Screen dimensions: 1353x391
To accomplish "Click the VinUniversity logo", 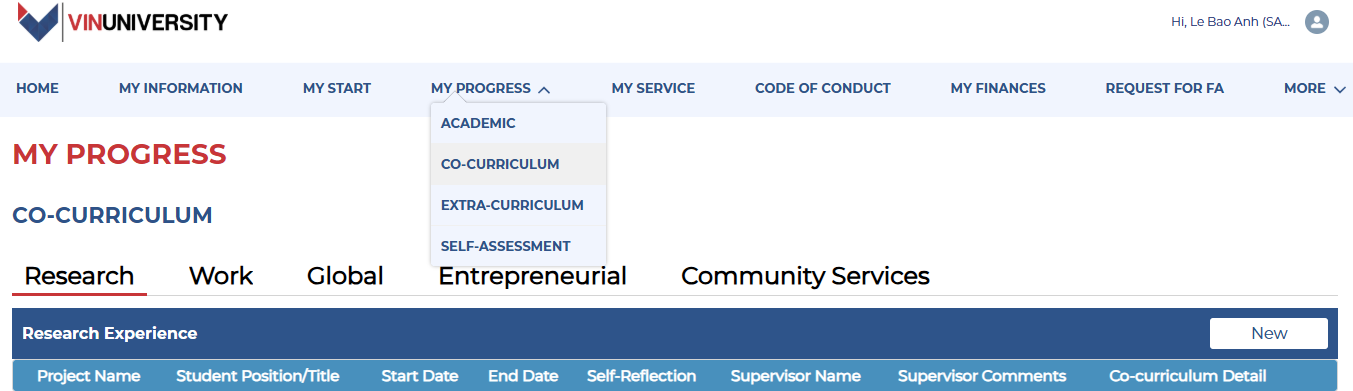I will [122, 22].
